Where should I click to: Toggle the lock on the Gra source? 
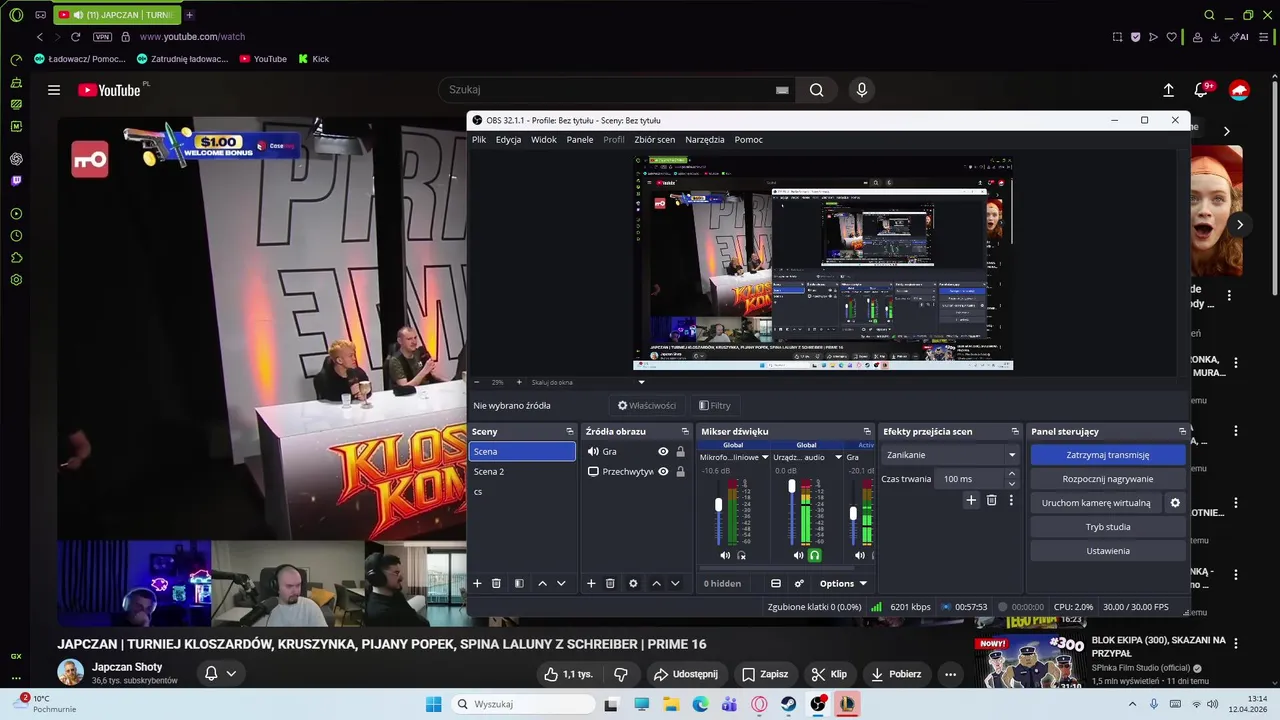click(x=681, y=451)
